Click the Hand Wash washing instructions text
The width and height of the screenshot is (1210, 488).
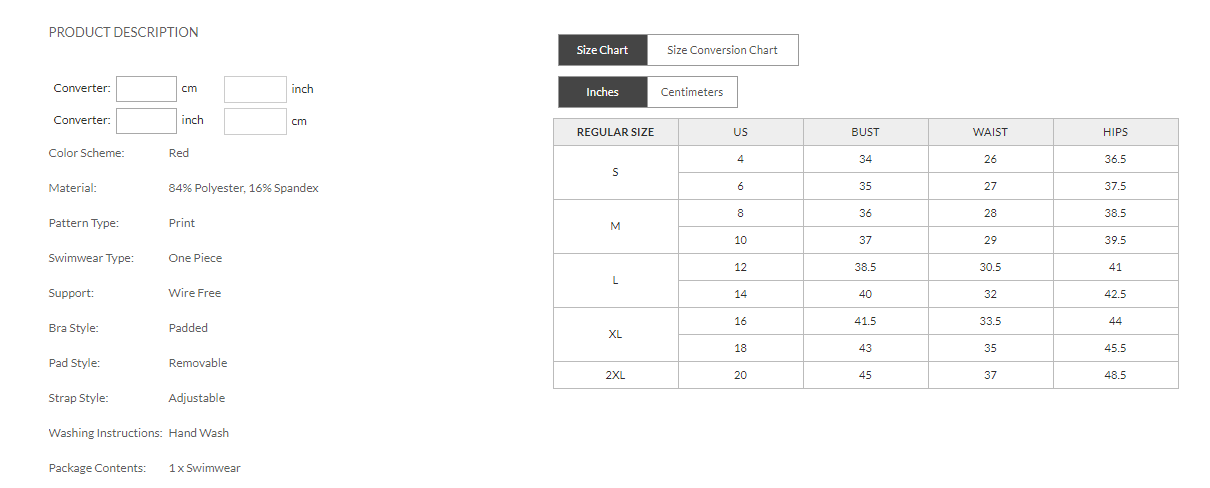tap(199, 433)
